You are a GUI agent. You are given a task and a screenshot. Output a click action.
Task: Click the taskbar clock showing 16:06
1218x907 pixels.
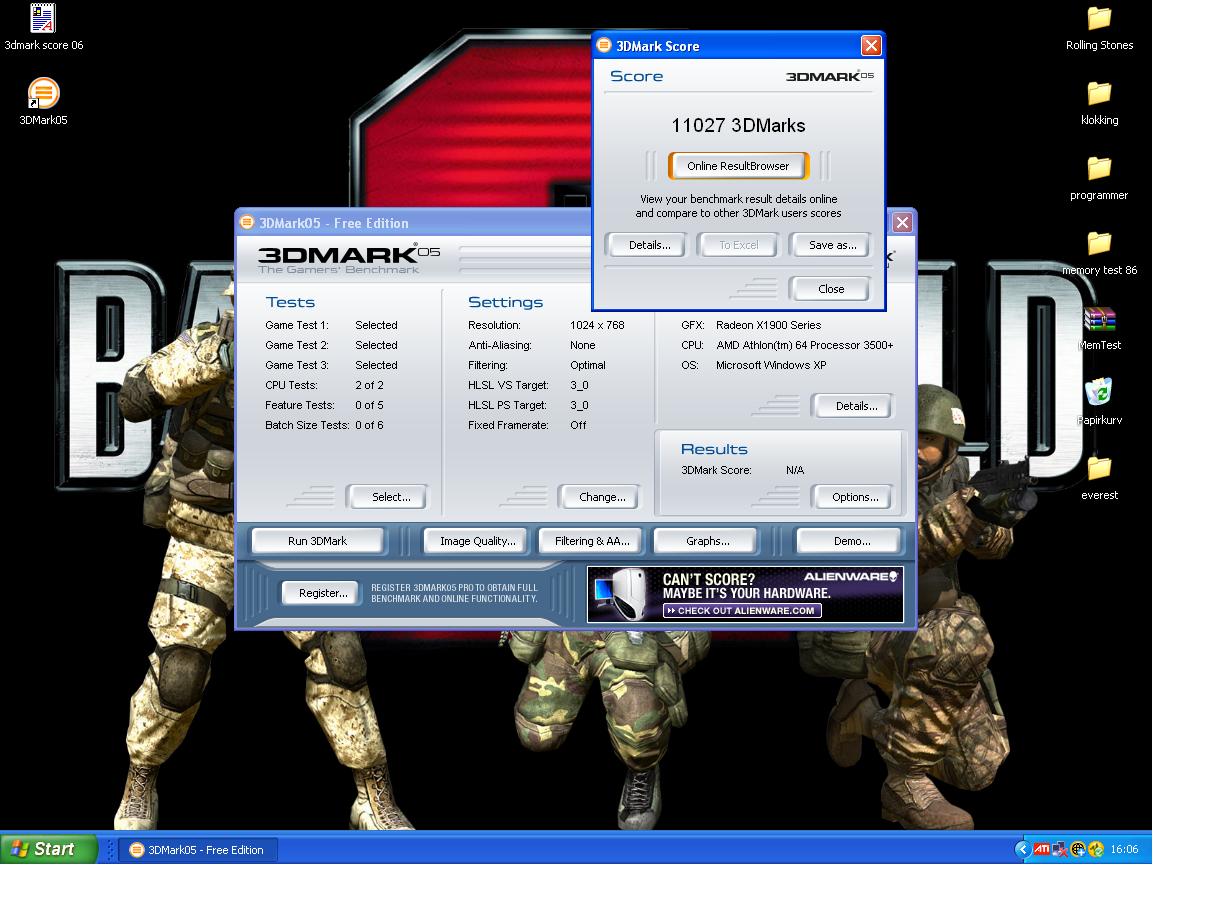pyautogui.click(x=1124, y=849)
